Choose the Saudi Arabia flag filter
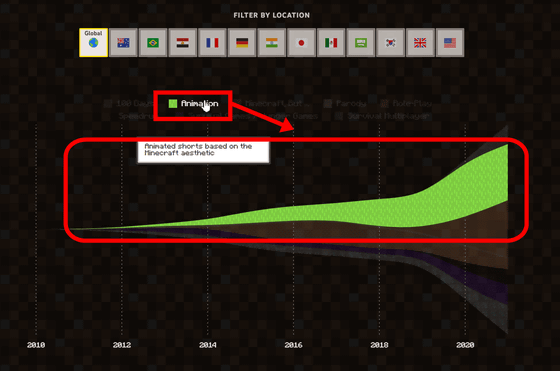The width and height of the screenshot is (560, 371). 361,42
